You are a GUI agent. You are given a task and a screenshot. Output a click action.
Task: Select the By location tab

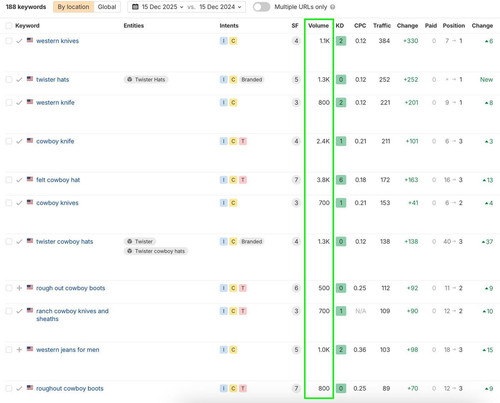point(73,7)
